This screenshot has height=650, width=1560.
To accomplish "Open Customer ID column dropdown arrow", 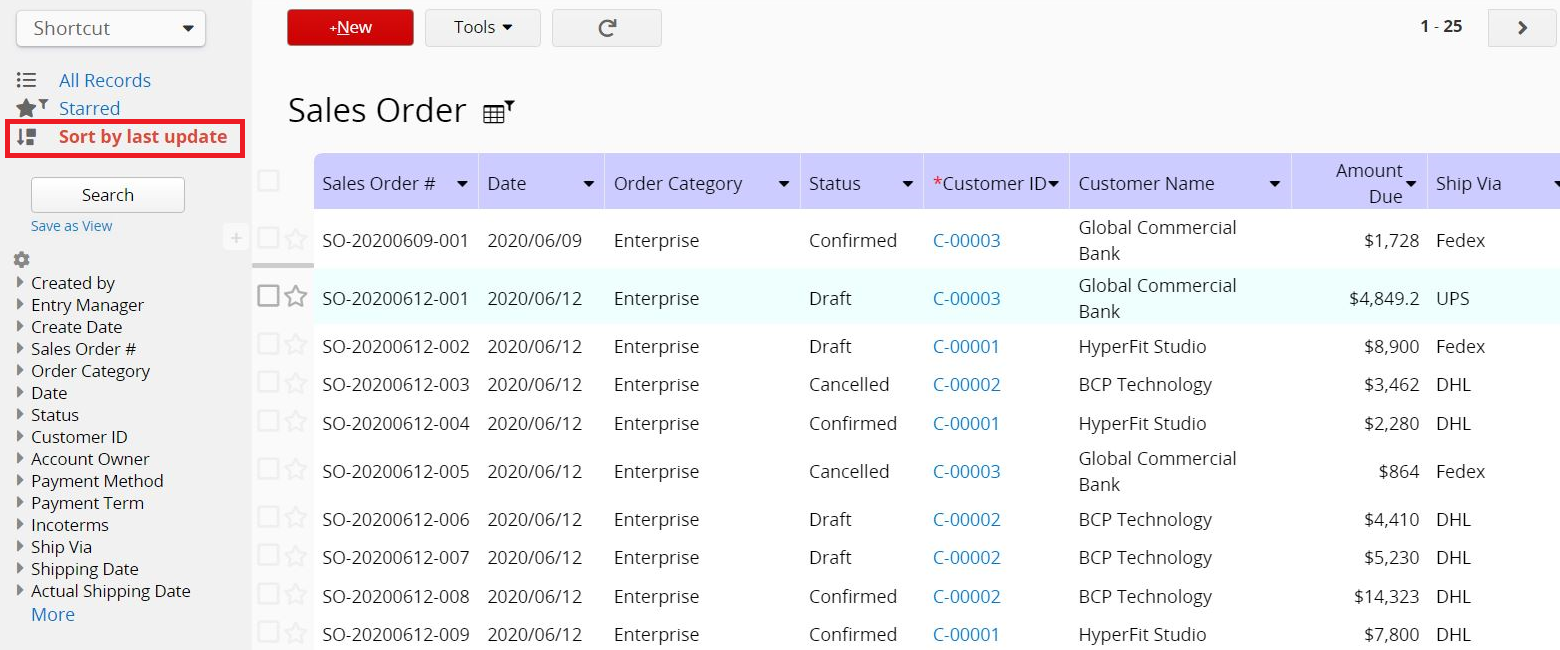I will [x=1054, y=184].
